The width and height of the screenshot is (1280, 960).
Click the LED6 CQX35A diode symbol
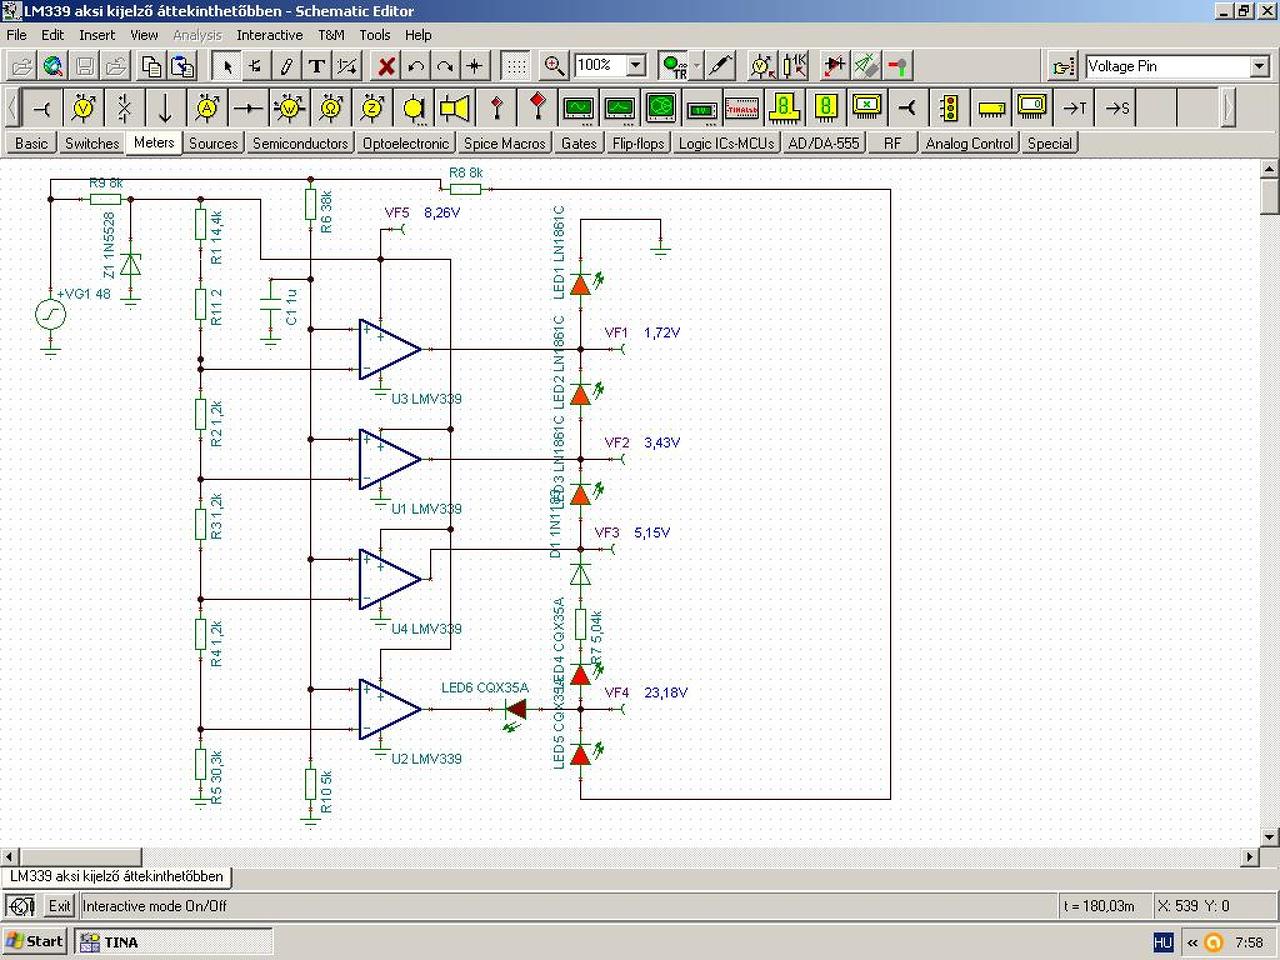click(x=516, y=709)
